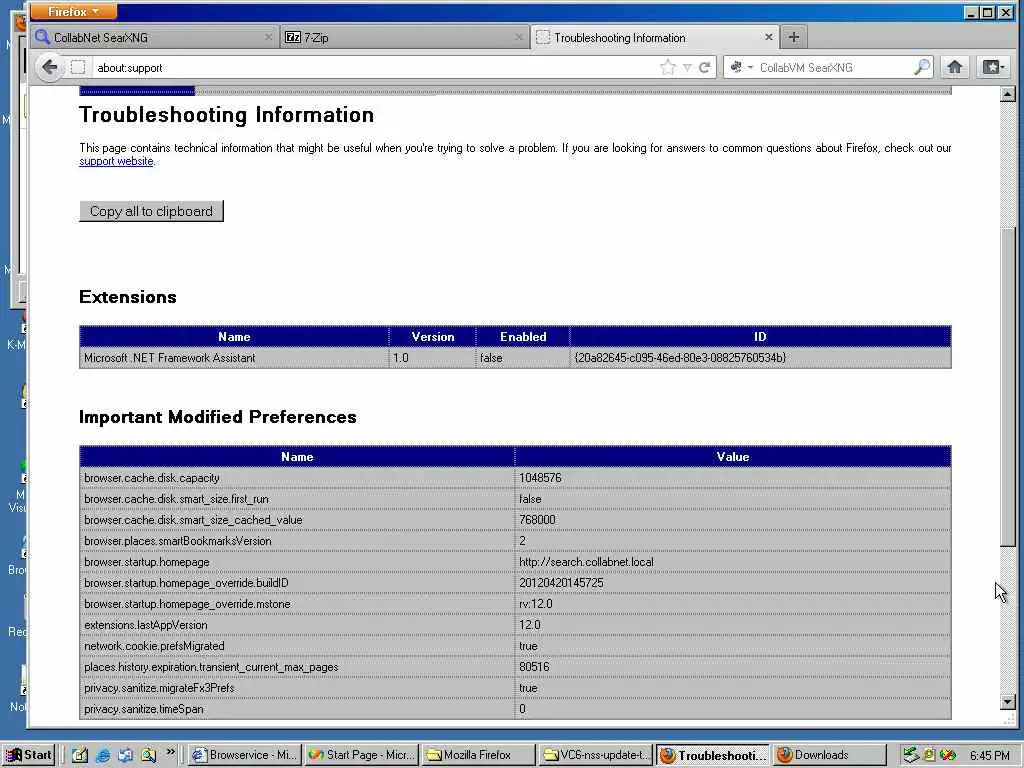Select the browser.cache.disk.capacity preference name
The image size is (1024, 768).
point(152,478)
